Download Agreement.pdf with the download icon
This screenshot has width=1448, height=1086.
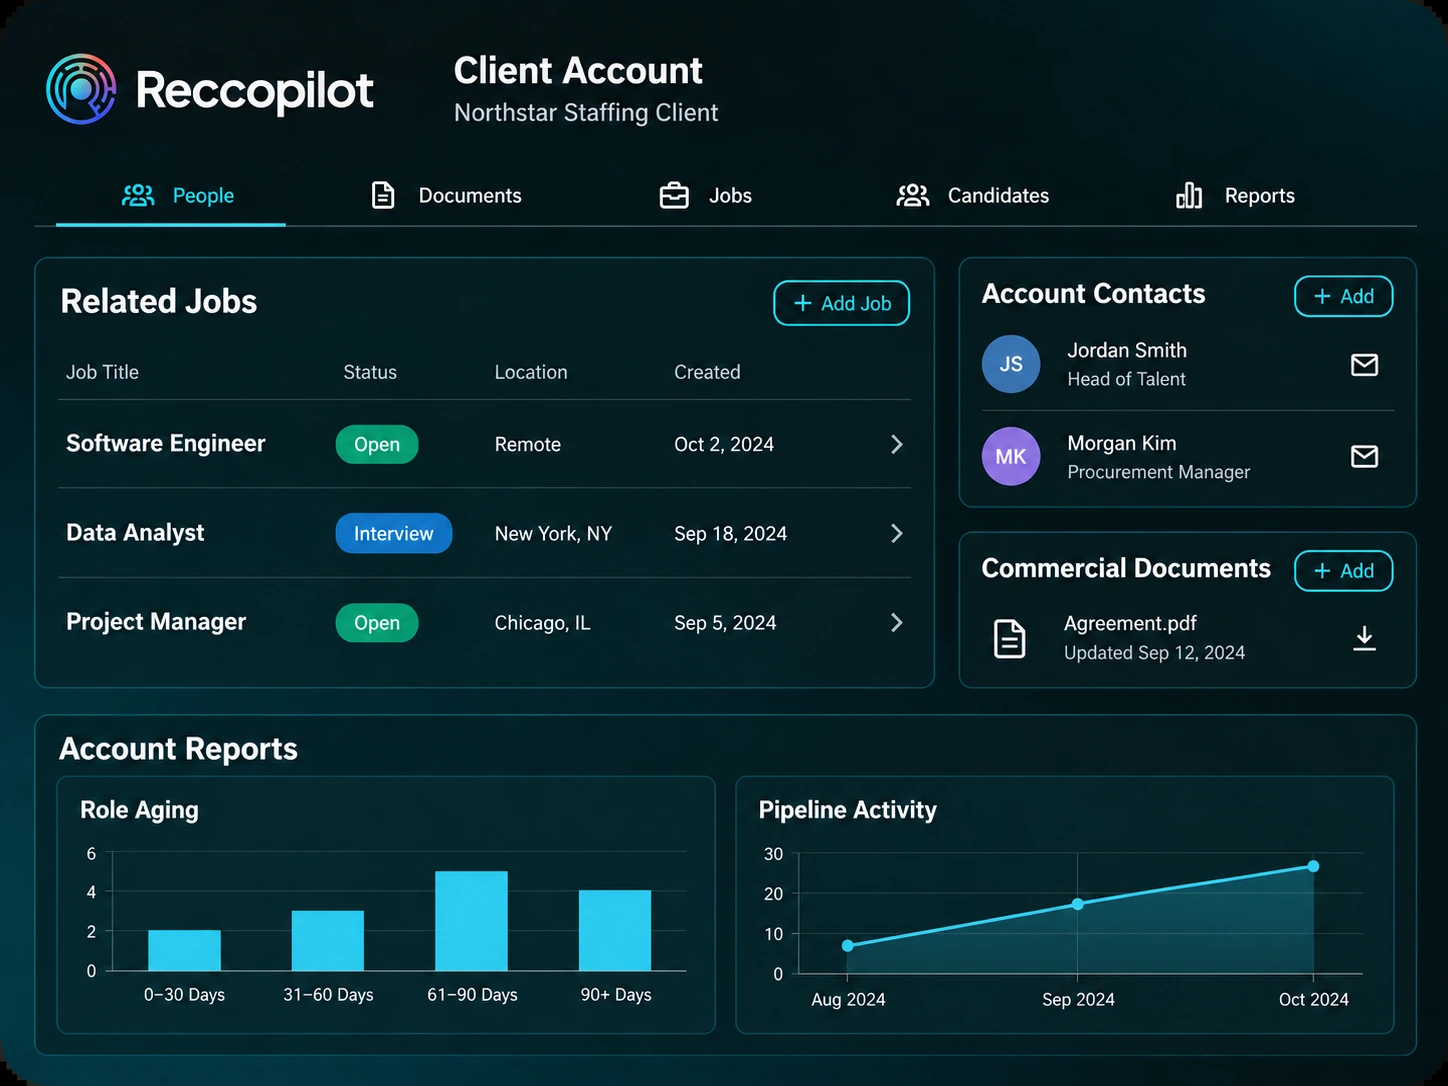1364,638
